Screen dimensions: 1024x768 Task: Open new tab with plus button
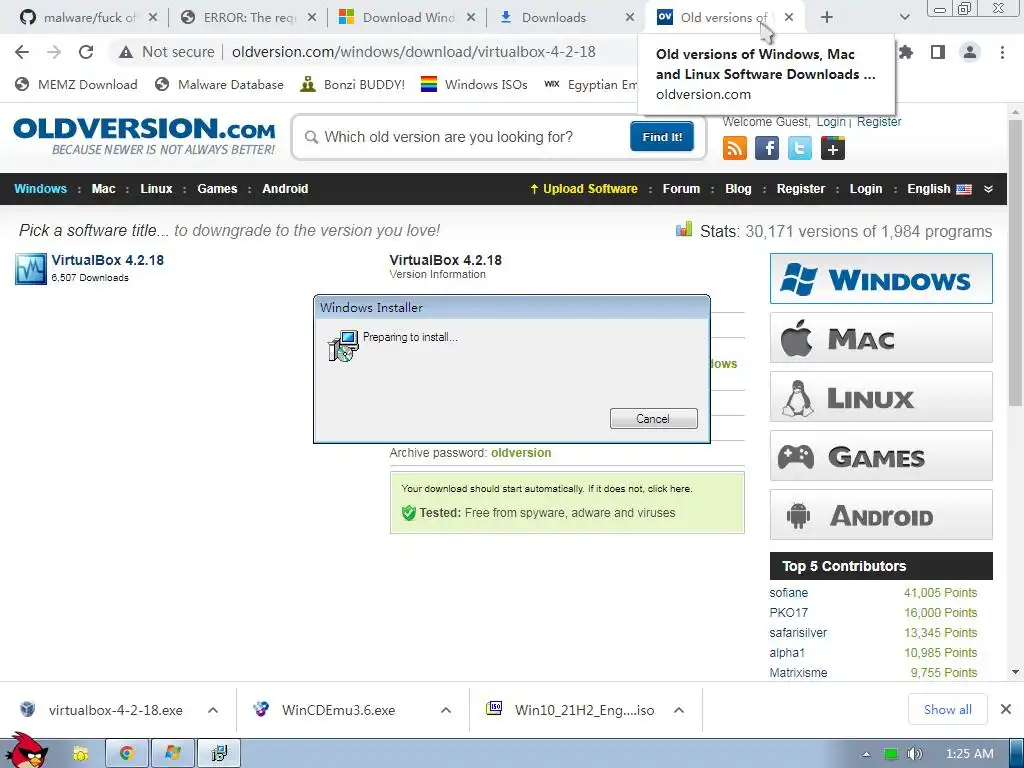coord(827,18)
